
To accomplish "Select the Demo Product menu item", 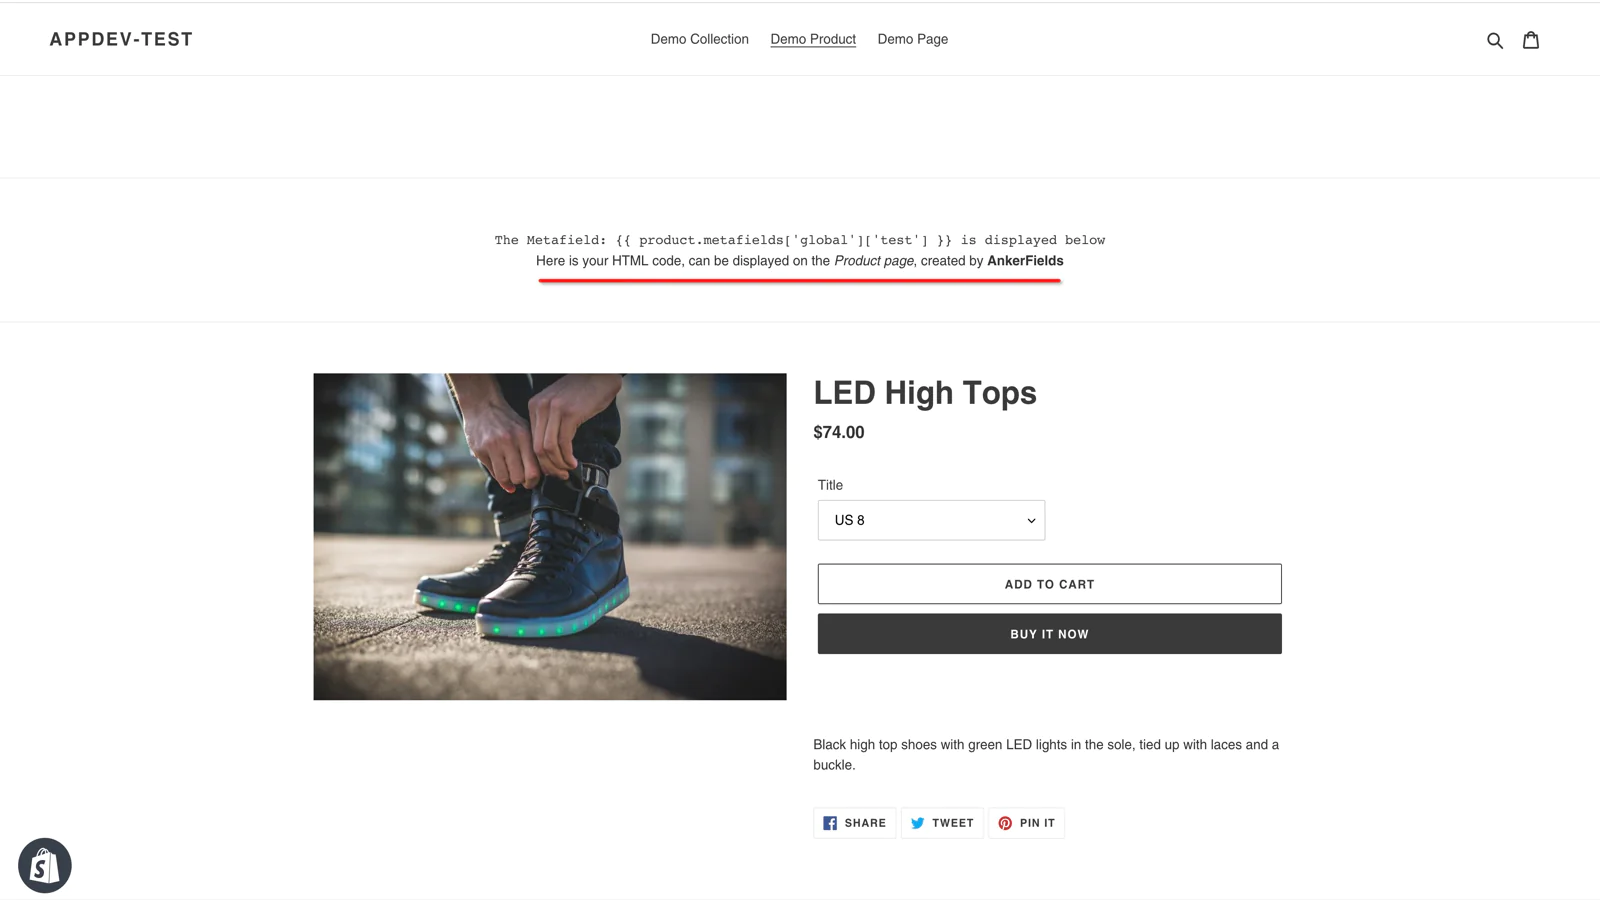I will (x=813, y=39).
